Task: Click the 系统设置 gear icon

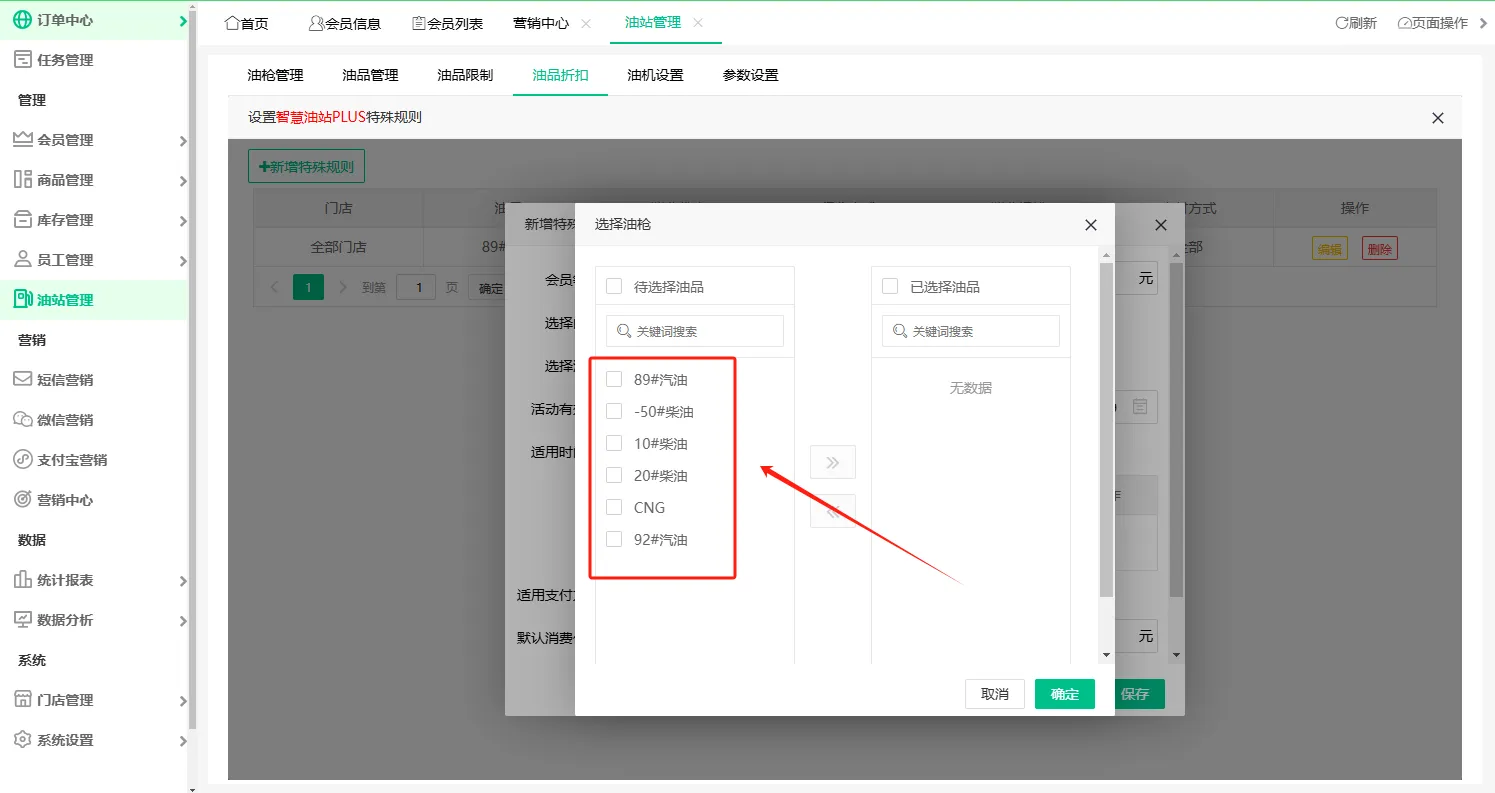Action: pos(22,740)
